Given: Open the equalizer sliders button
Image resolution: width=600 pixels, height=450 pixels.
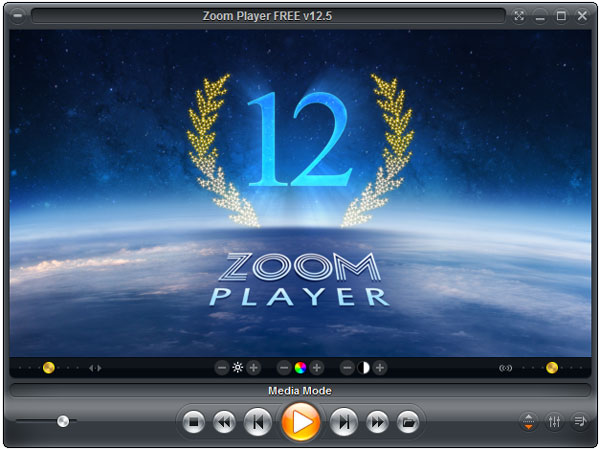Looking at the screenshot, I should click(554, 422).
